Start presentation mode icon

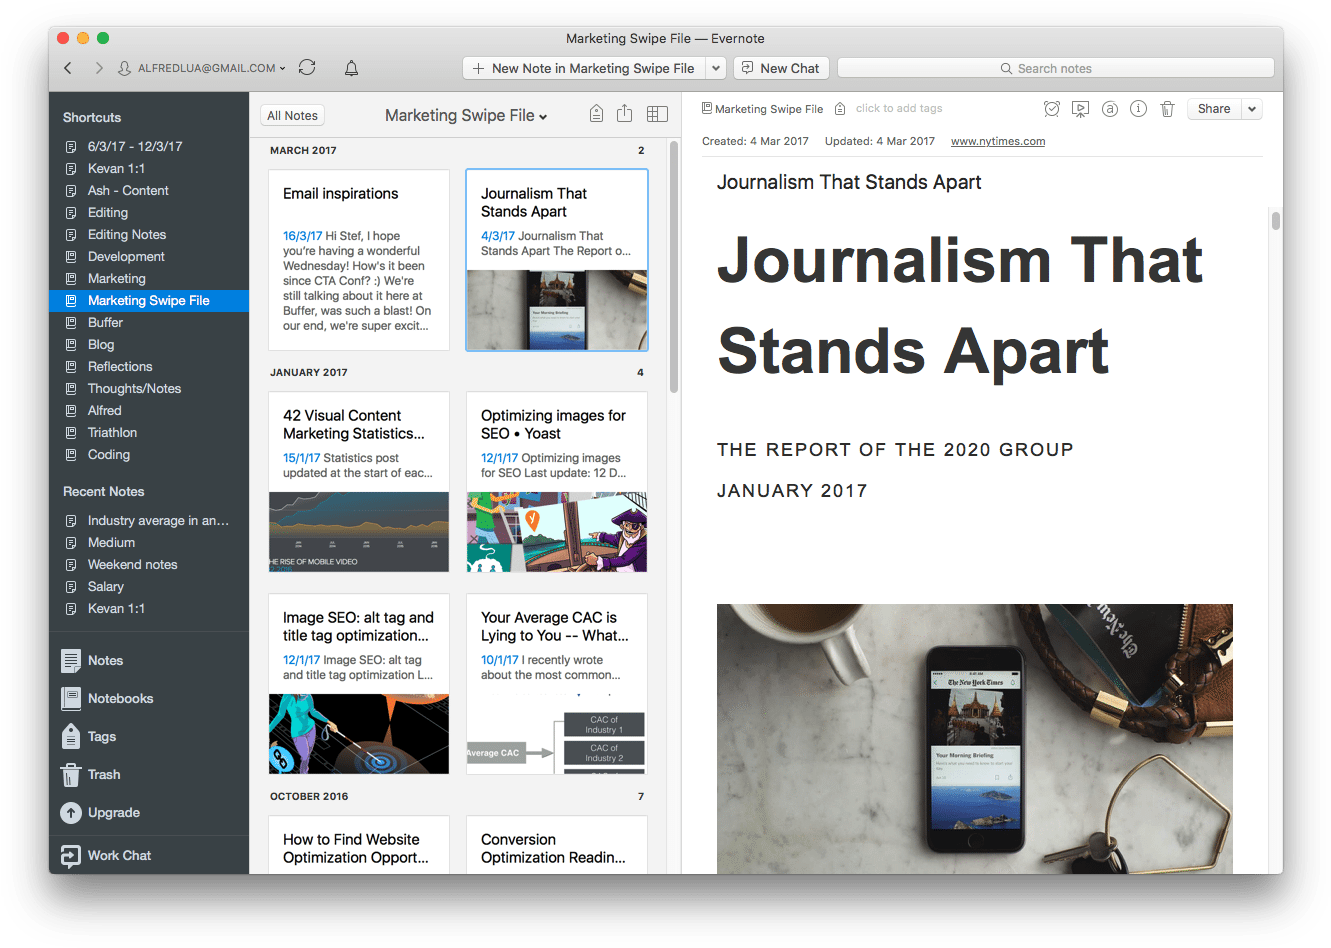(x=1080, y=109)
